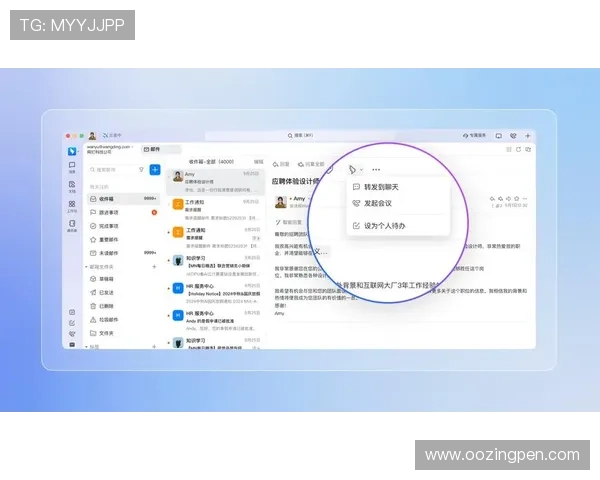Open the DingTalk logo icon in sidebar
Screen dimensions: 600x480
(x=72, y=151)
